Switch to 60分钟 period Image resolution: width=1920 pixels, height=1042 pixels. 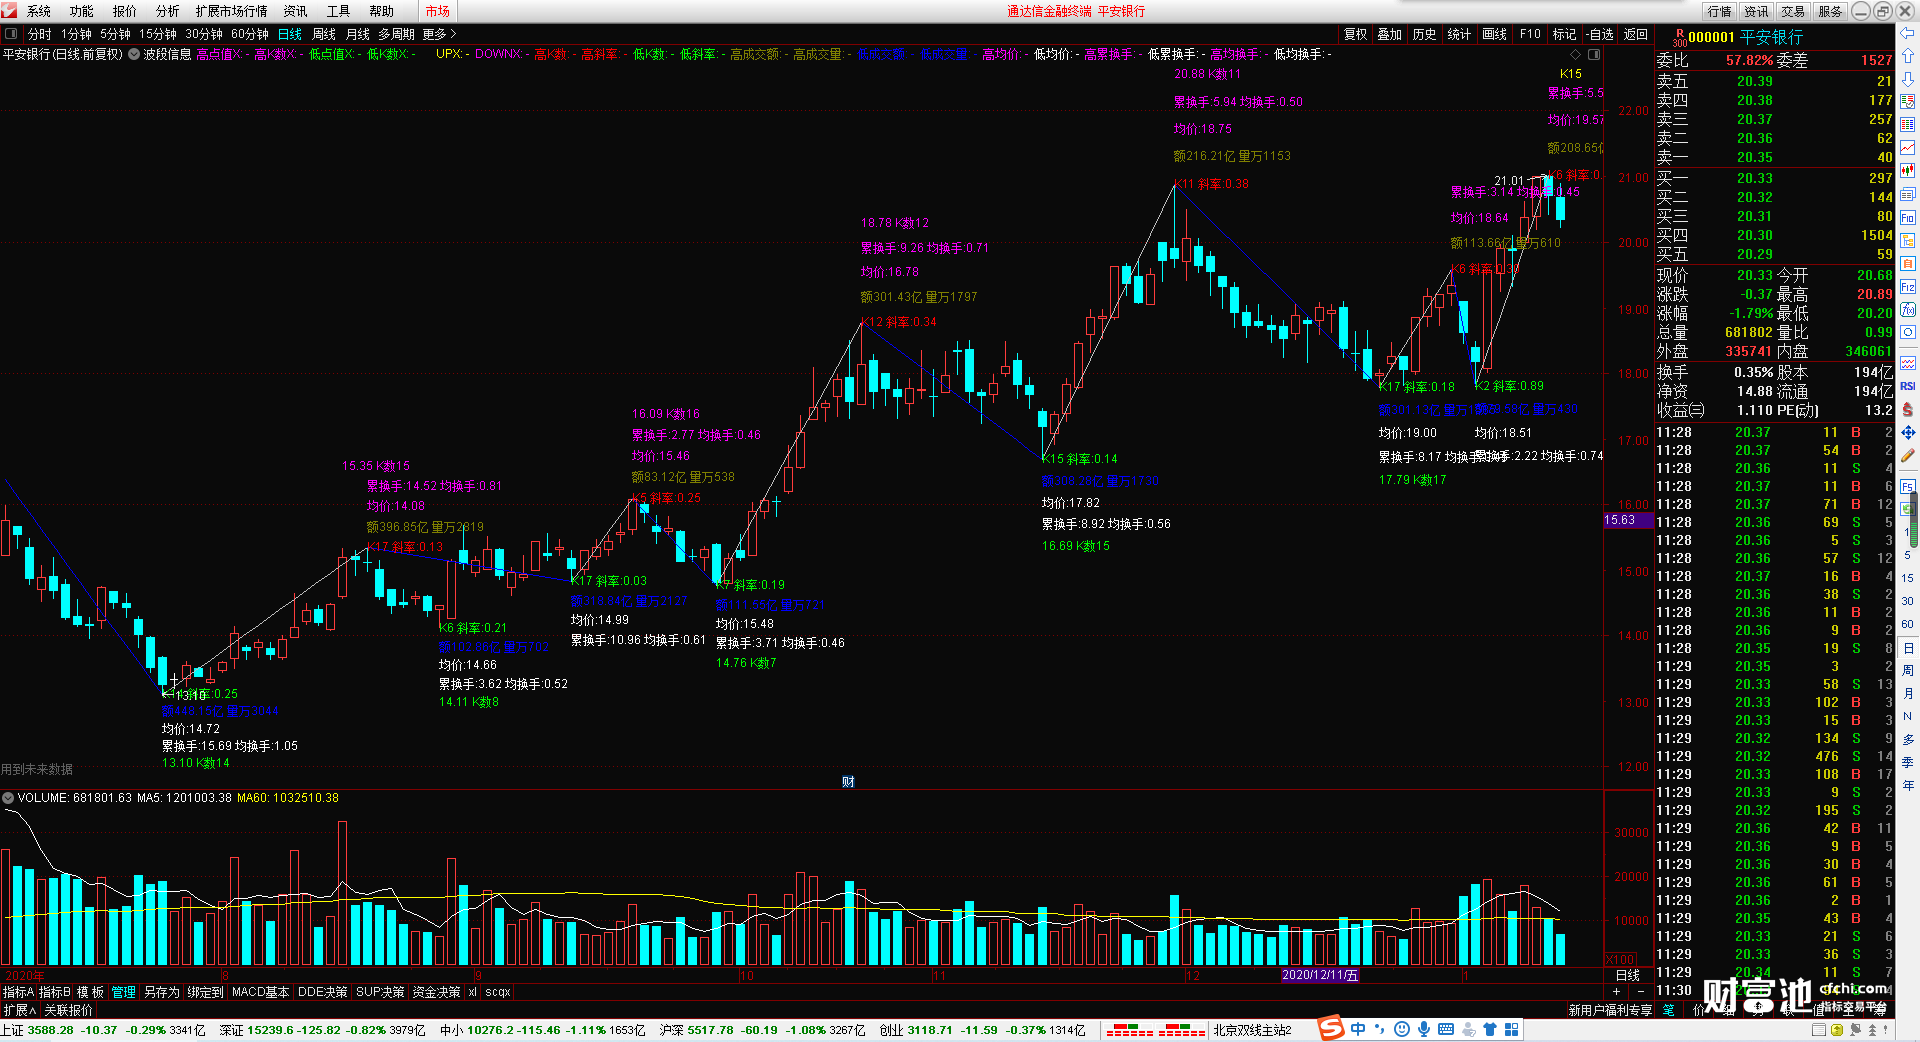tap(250, 34)
